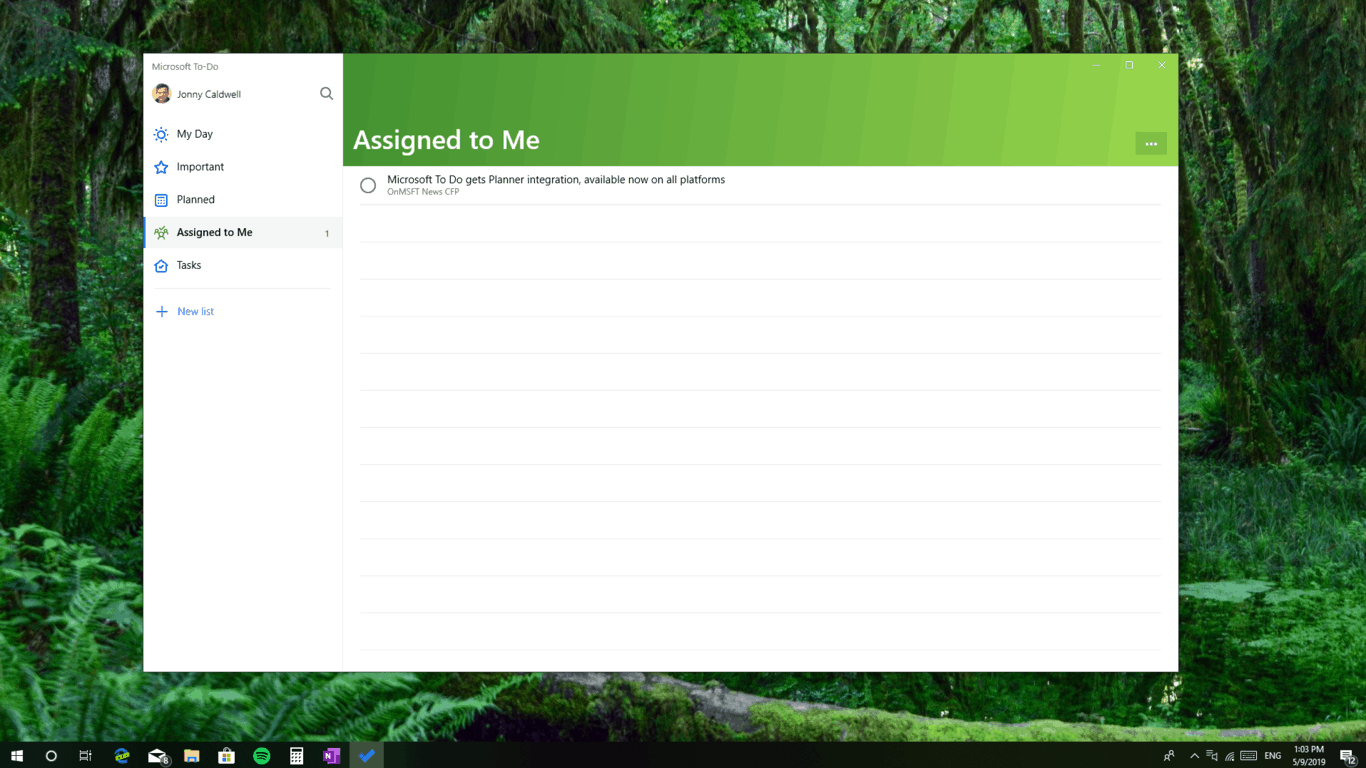Image resolution: width=1366 pixels, height=768 pixels.
Task: Expand hidden system tray icons
Action: [1194, 756]
